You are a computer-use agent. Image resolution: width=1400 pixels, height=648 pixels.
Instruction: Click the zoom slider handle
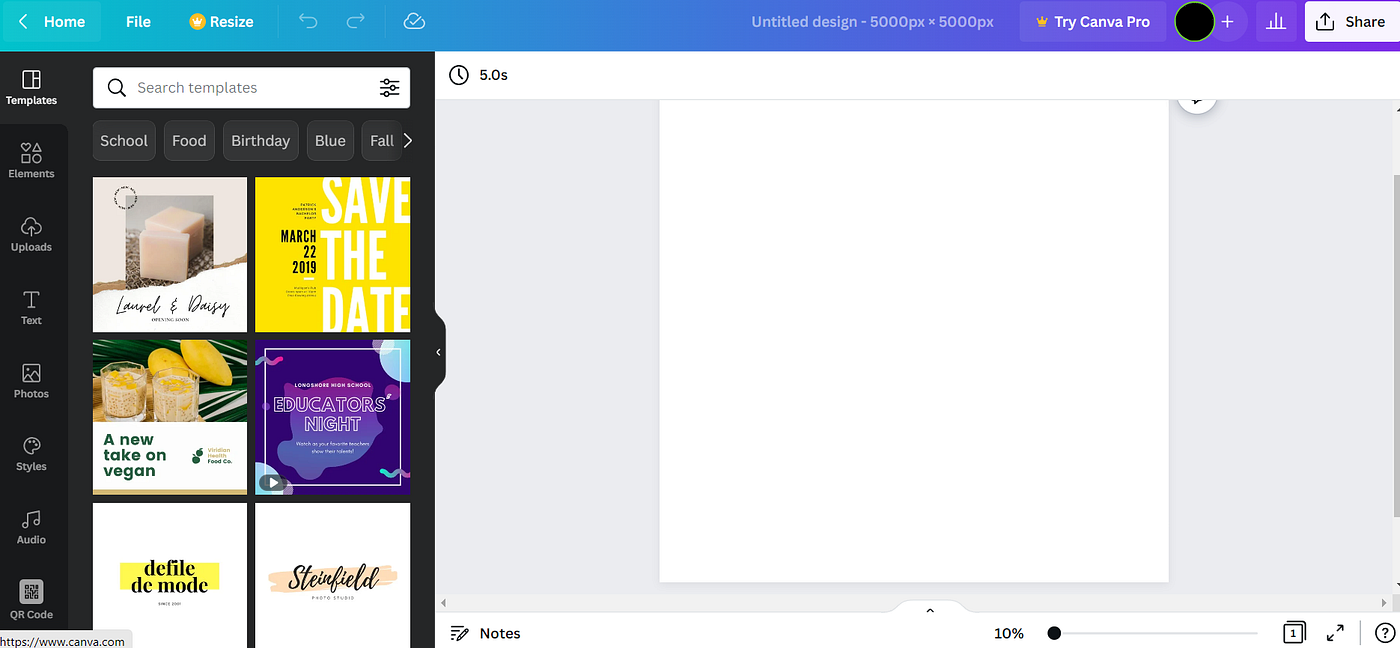click(1054, 633)
